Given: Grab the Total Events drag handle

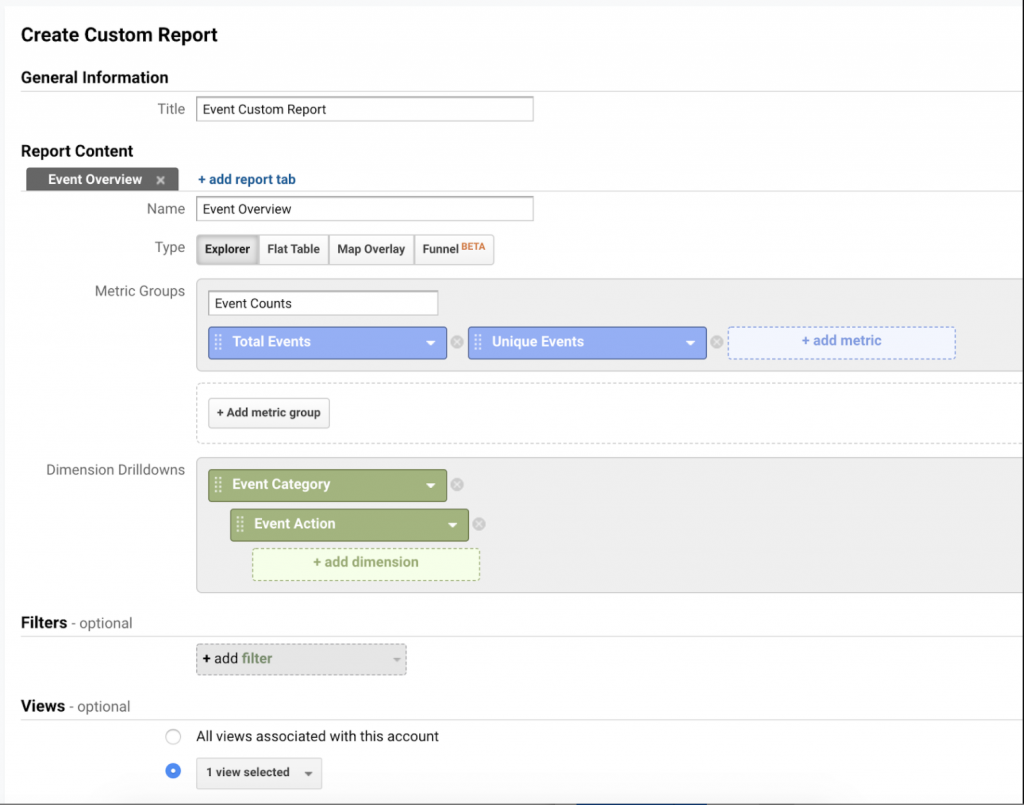Looking at the screenshot, I should [x=219, y=342].
